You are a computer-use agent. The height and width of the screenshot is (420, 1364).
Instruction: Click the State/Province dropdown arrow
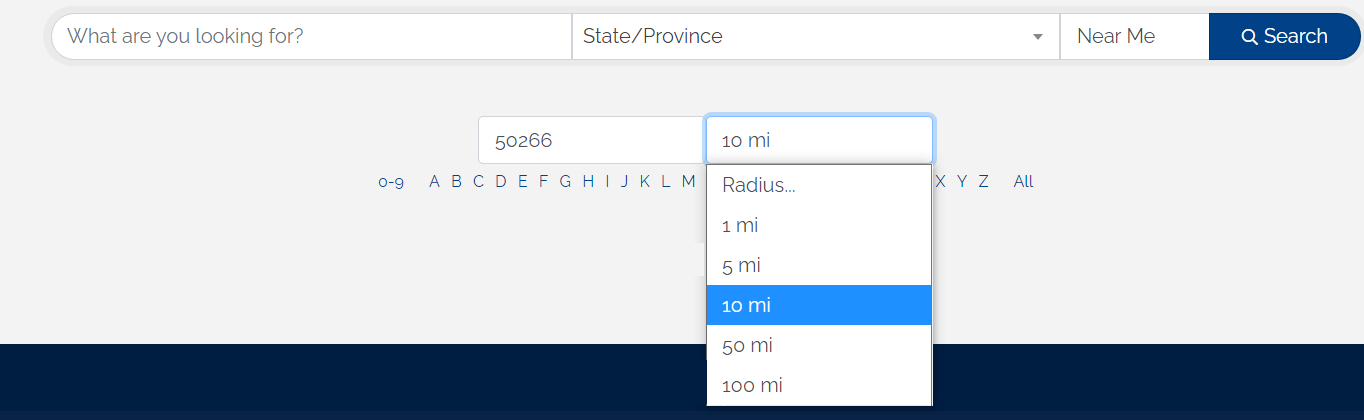click(x=1038, y=37)
